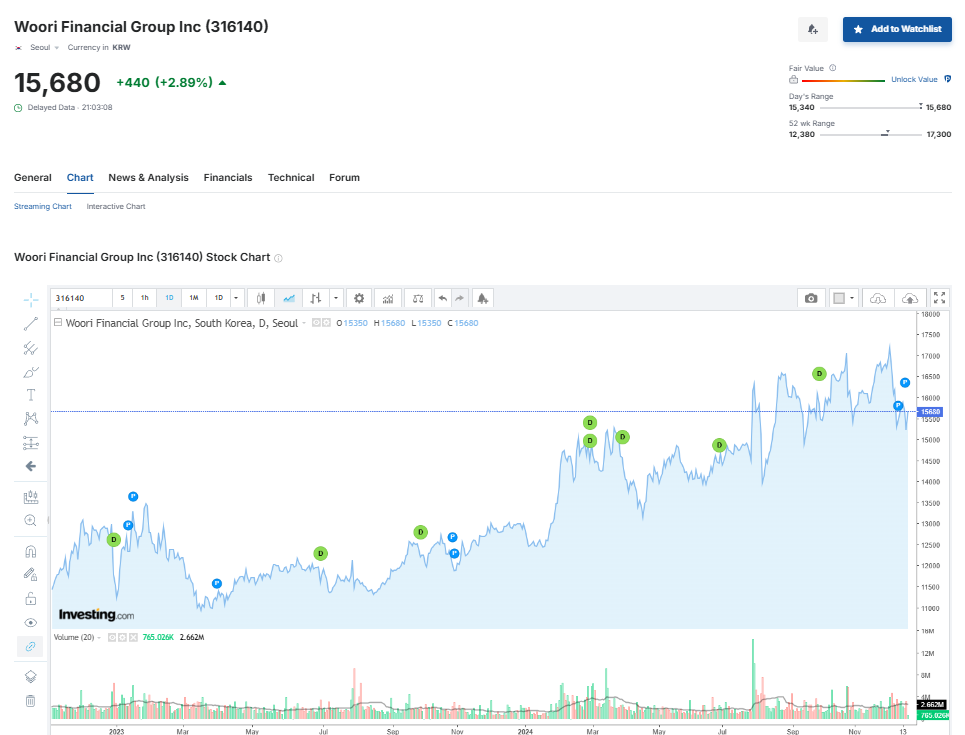Click the back arrow in left sidebar
This screenshot has height=735, width=965.
(x=31, y=466)
